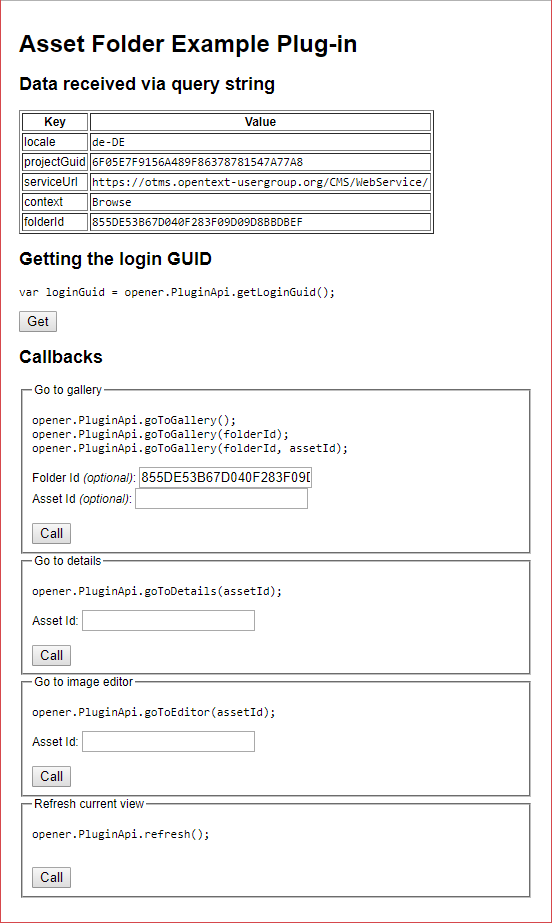Click the goToEditor(assetId) code text
Screen dimensions: 552x923
(x=154, y=712)
